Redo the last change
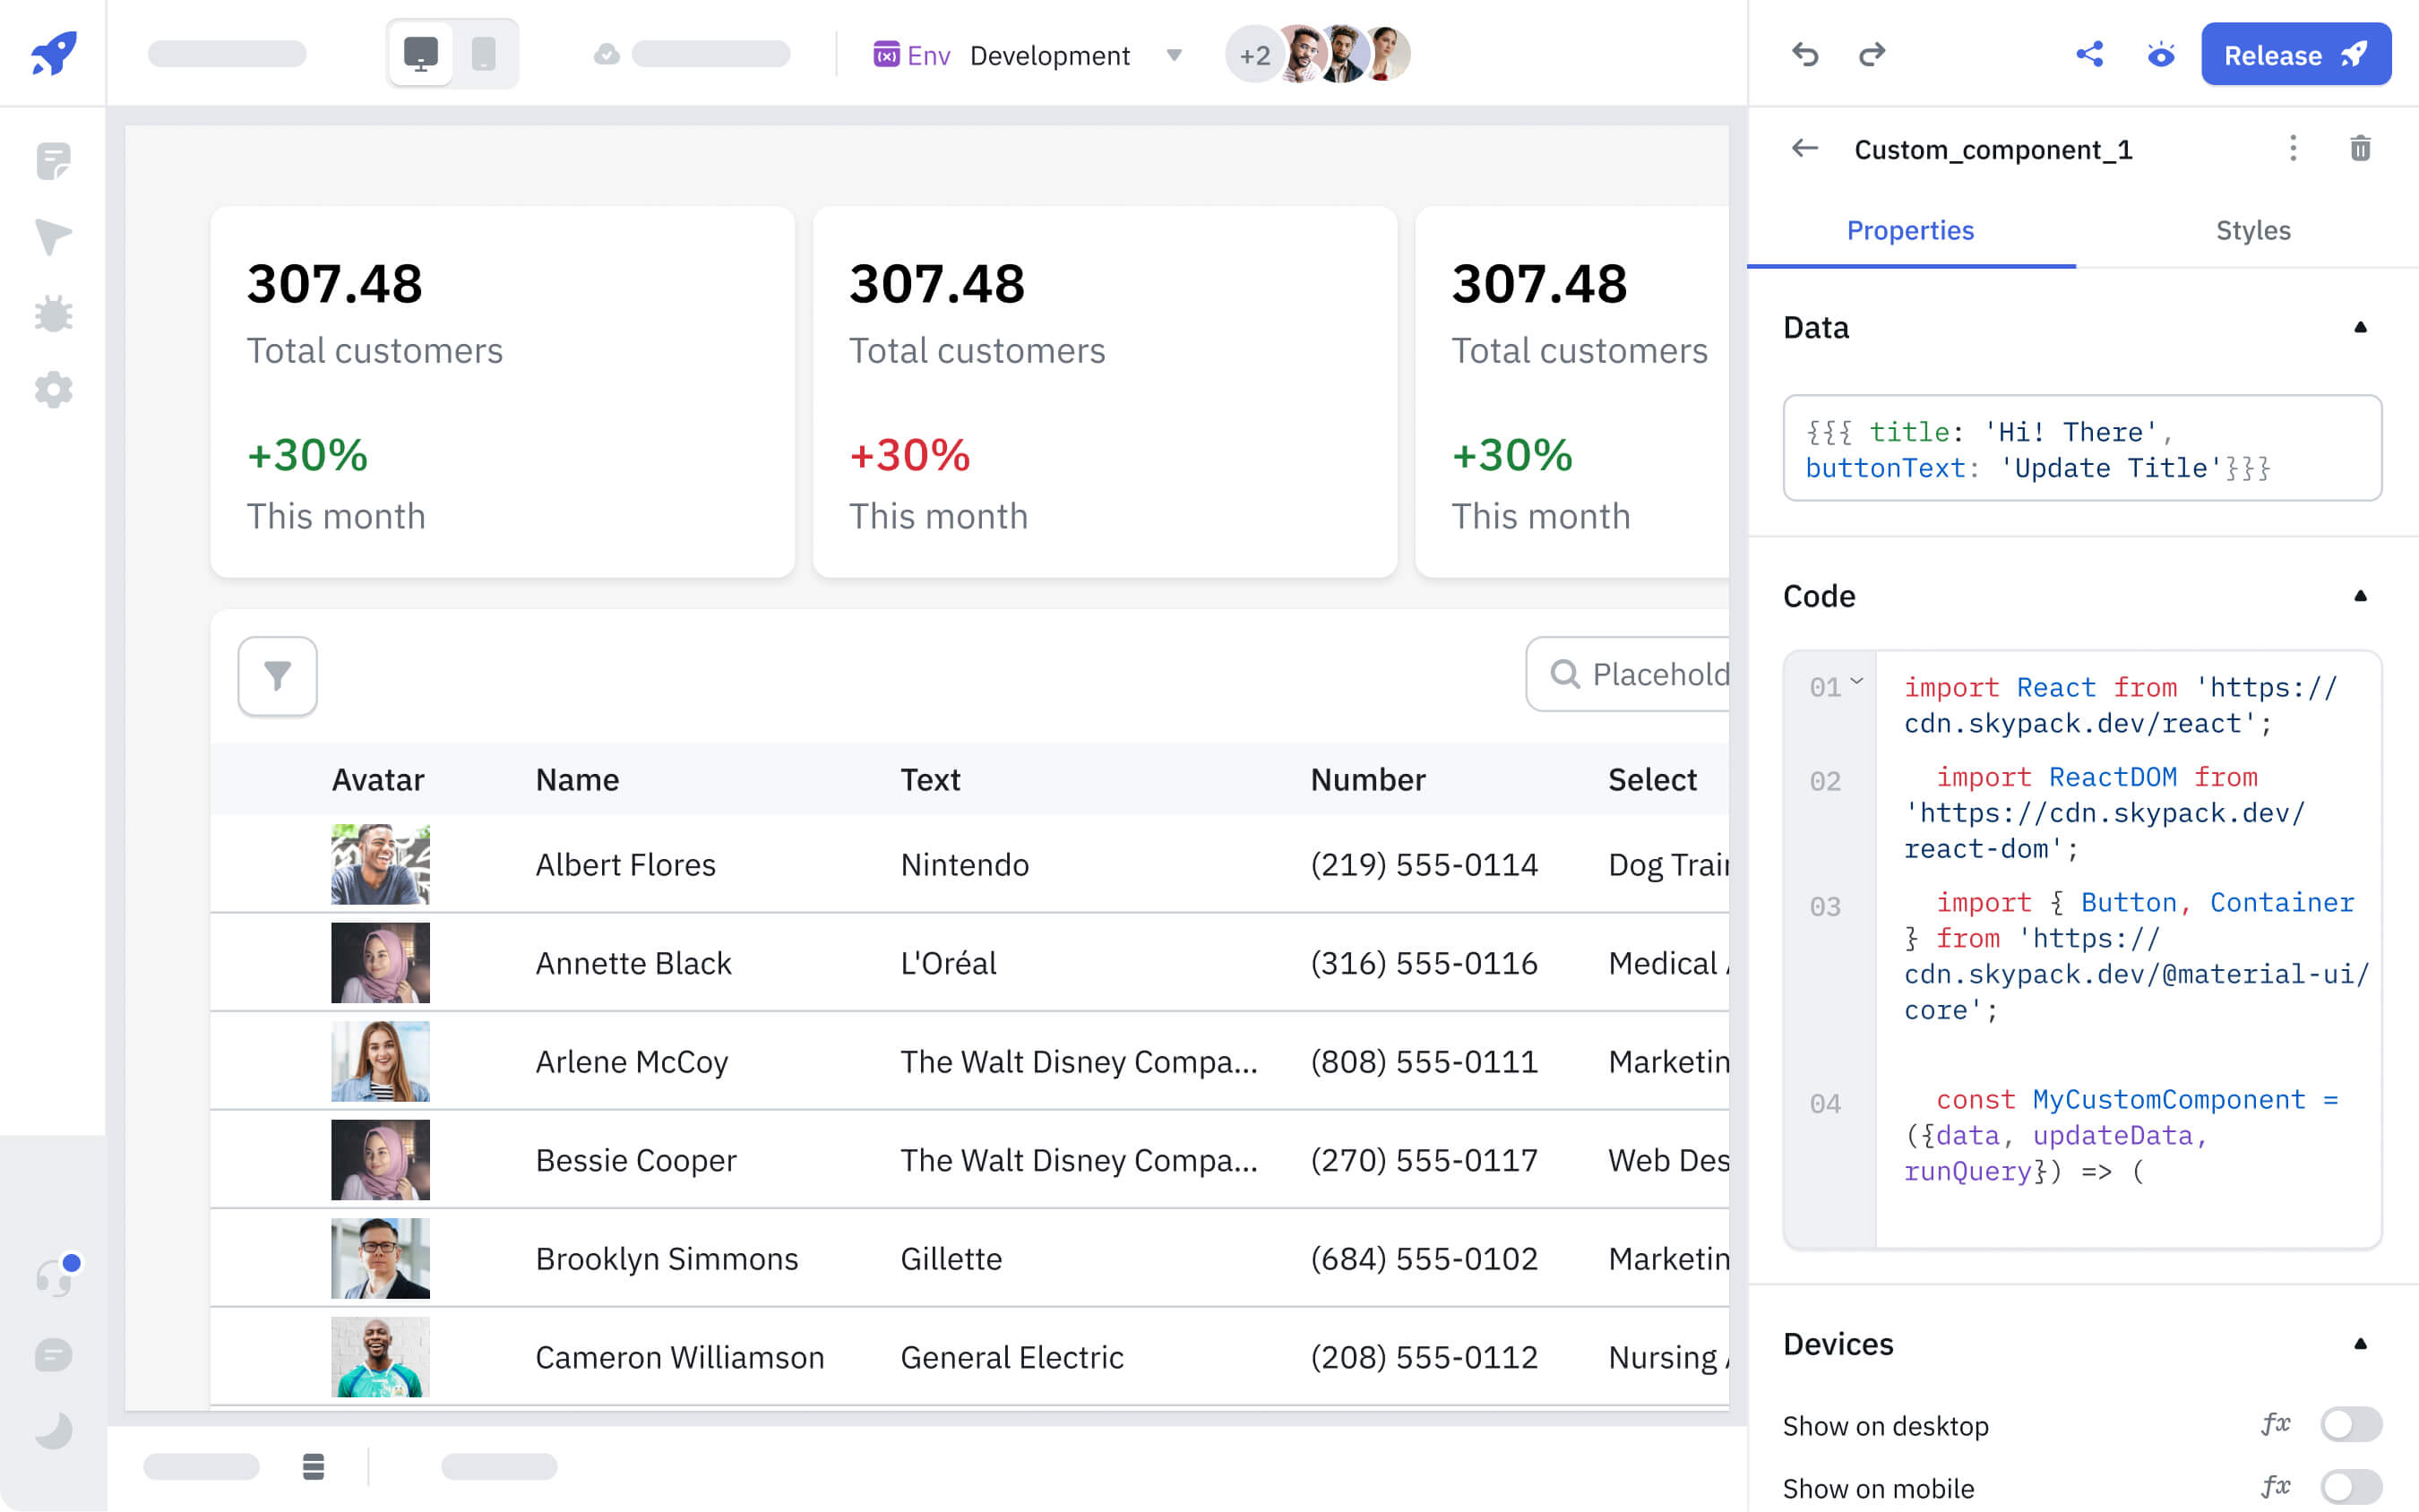 point(1872,54)
